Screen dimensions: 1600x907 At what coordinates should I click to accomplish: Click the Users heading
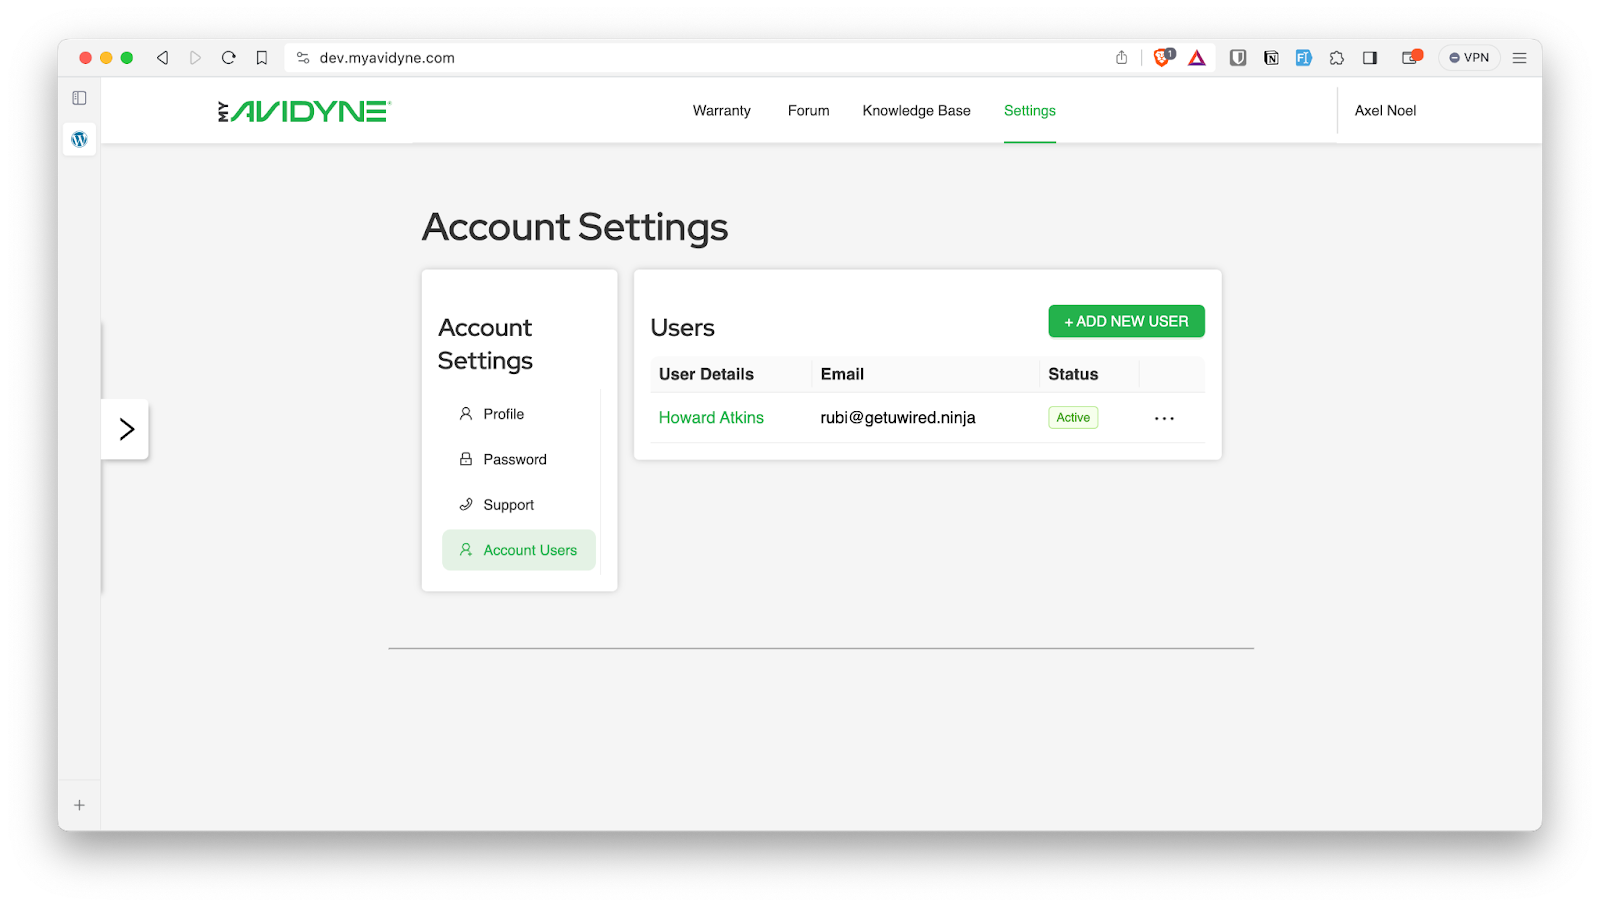[x=683, y=328]
